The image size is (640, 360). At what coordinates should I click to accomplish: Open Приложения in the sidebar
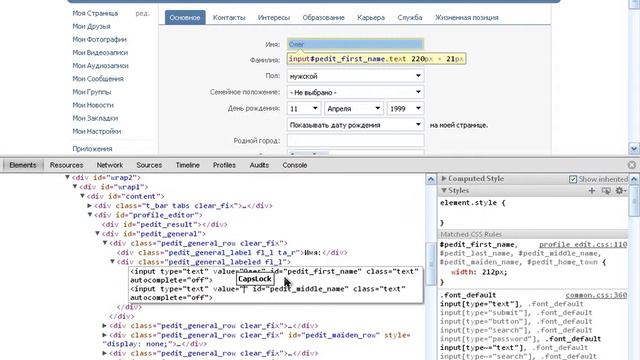(92, 149)
